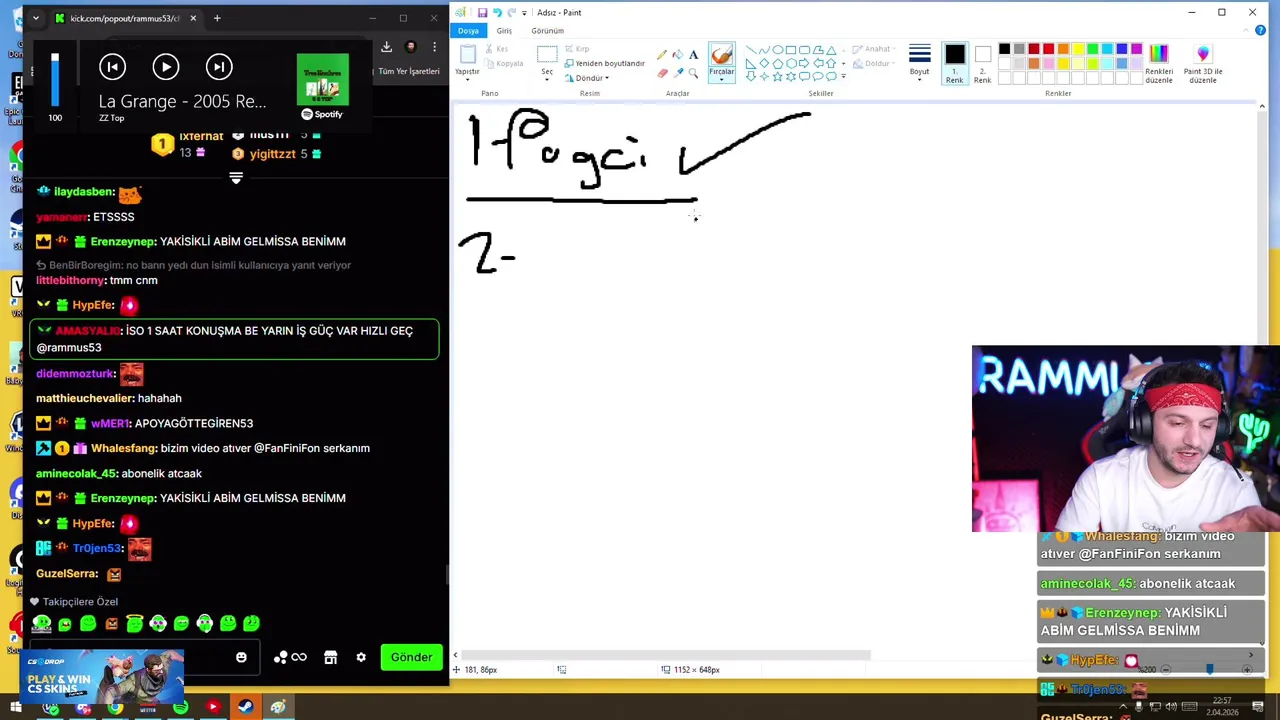Switch to the Giriş ribbon tab
The height and width of the screenshot is (720, 1280).
pos(504,30)
